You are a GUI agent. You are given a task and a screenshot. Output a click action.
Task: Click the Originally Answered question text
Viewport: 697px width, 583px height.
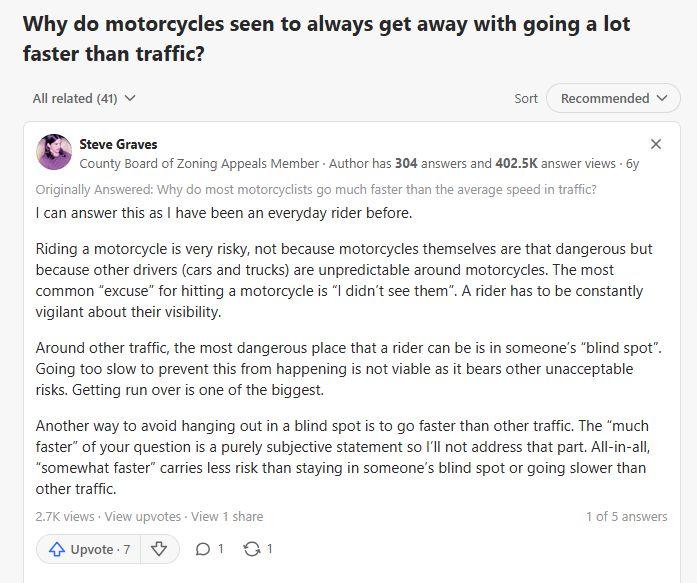click(316, 189)
